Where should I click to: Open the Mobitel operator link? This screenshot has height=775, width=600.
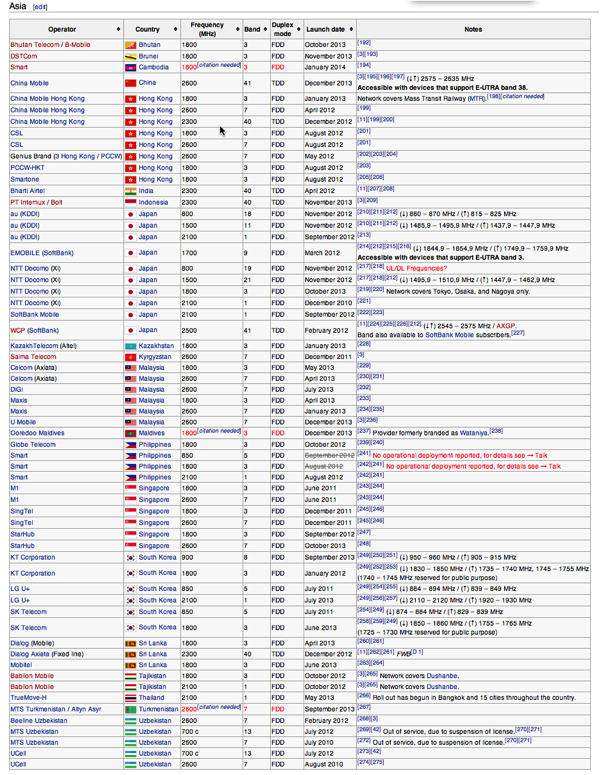pos(21,665)
